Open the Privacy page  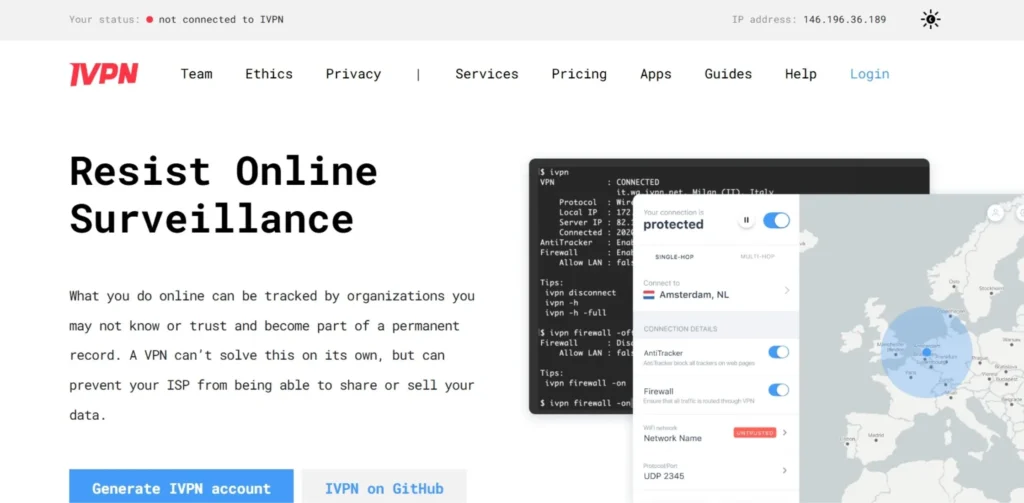353,74
